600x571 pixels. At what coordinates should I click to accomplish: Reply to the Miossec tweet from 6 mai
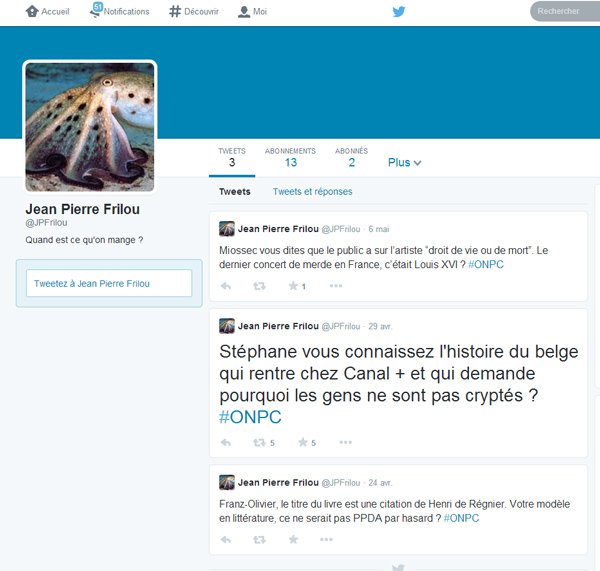226,286
